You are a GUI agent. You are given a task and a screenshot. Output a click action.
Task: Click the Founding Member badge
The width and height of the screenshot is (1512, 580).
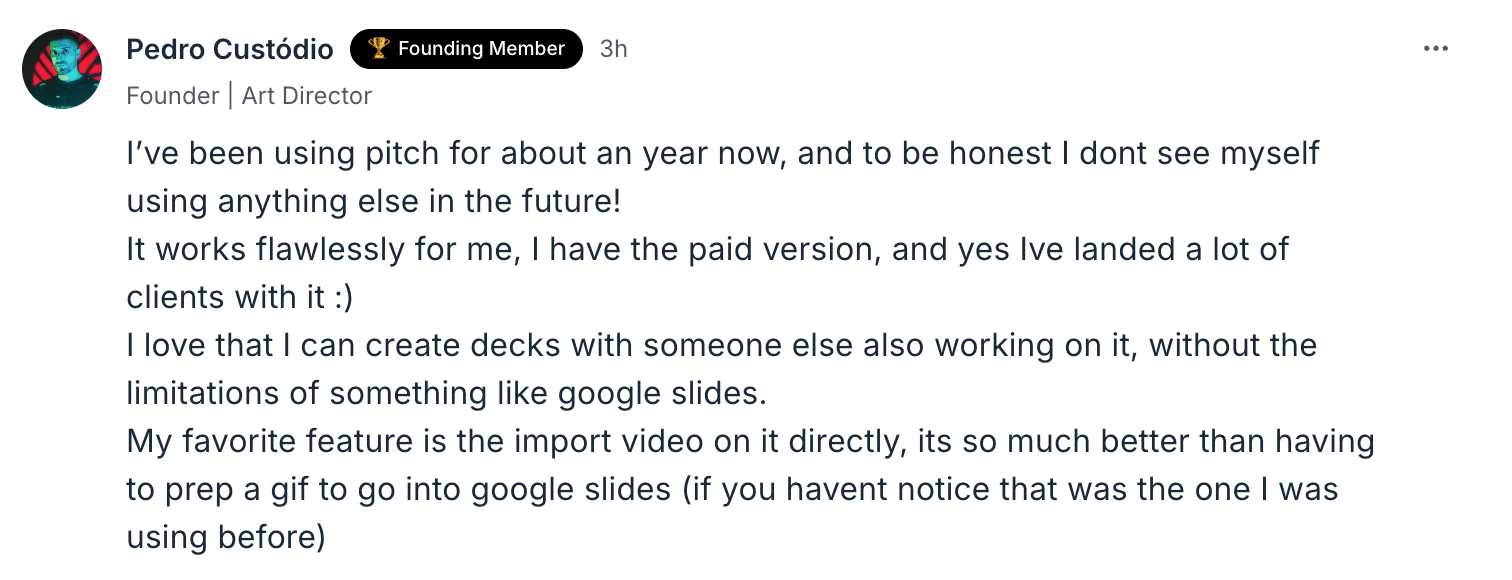click(466, 49)
